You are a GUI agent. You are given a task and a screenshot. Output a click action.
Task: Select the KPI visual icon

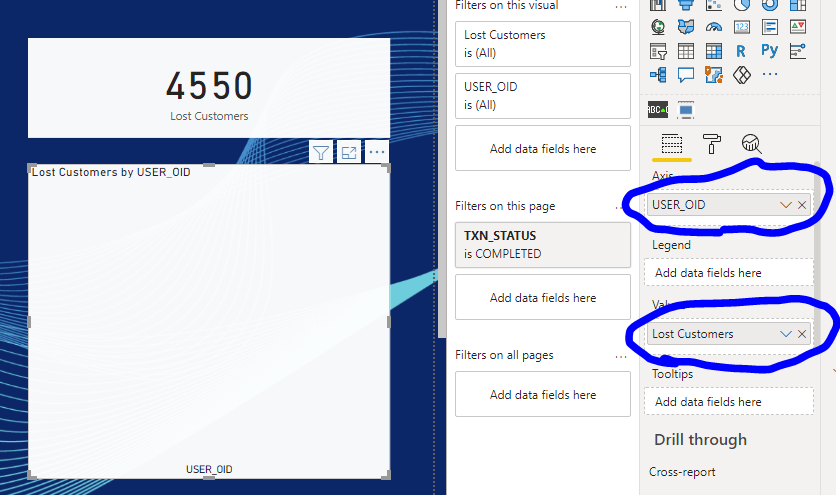point(798,26)
